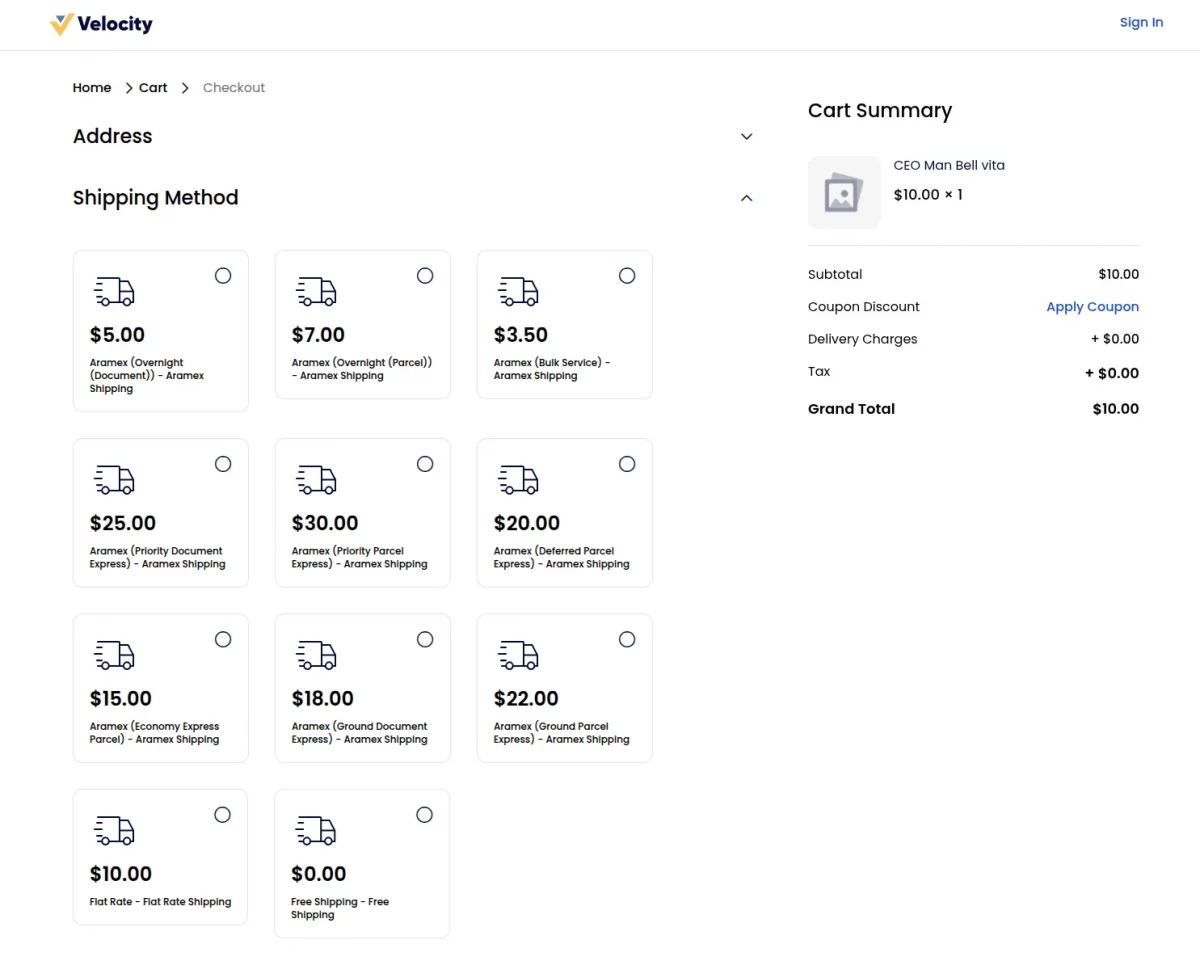This screenshot has width=1200, height=961.
Task: Select Priority Parcel Express $30.00 radio button
Action: pyautogui.click(x=425, y=464)
